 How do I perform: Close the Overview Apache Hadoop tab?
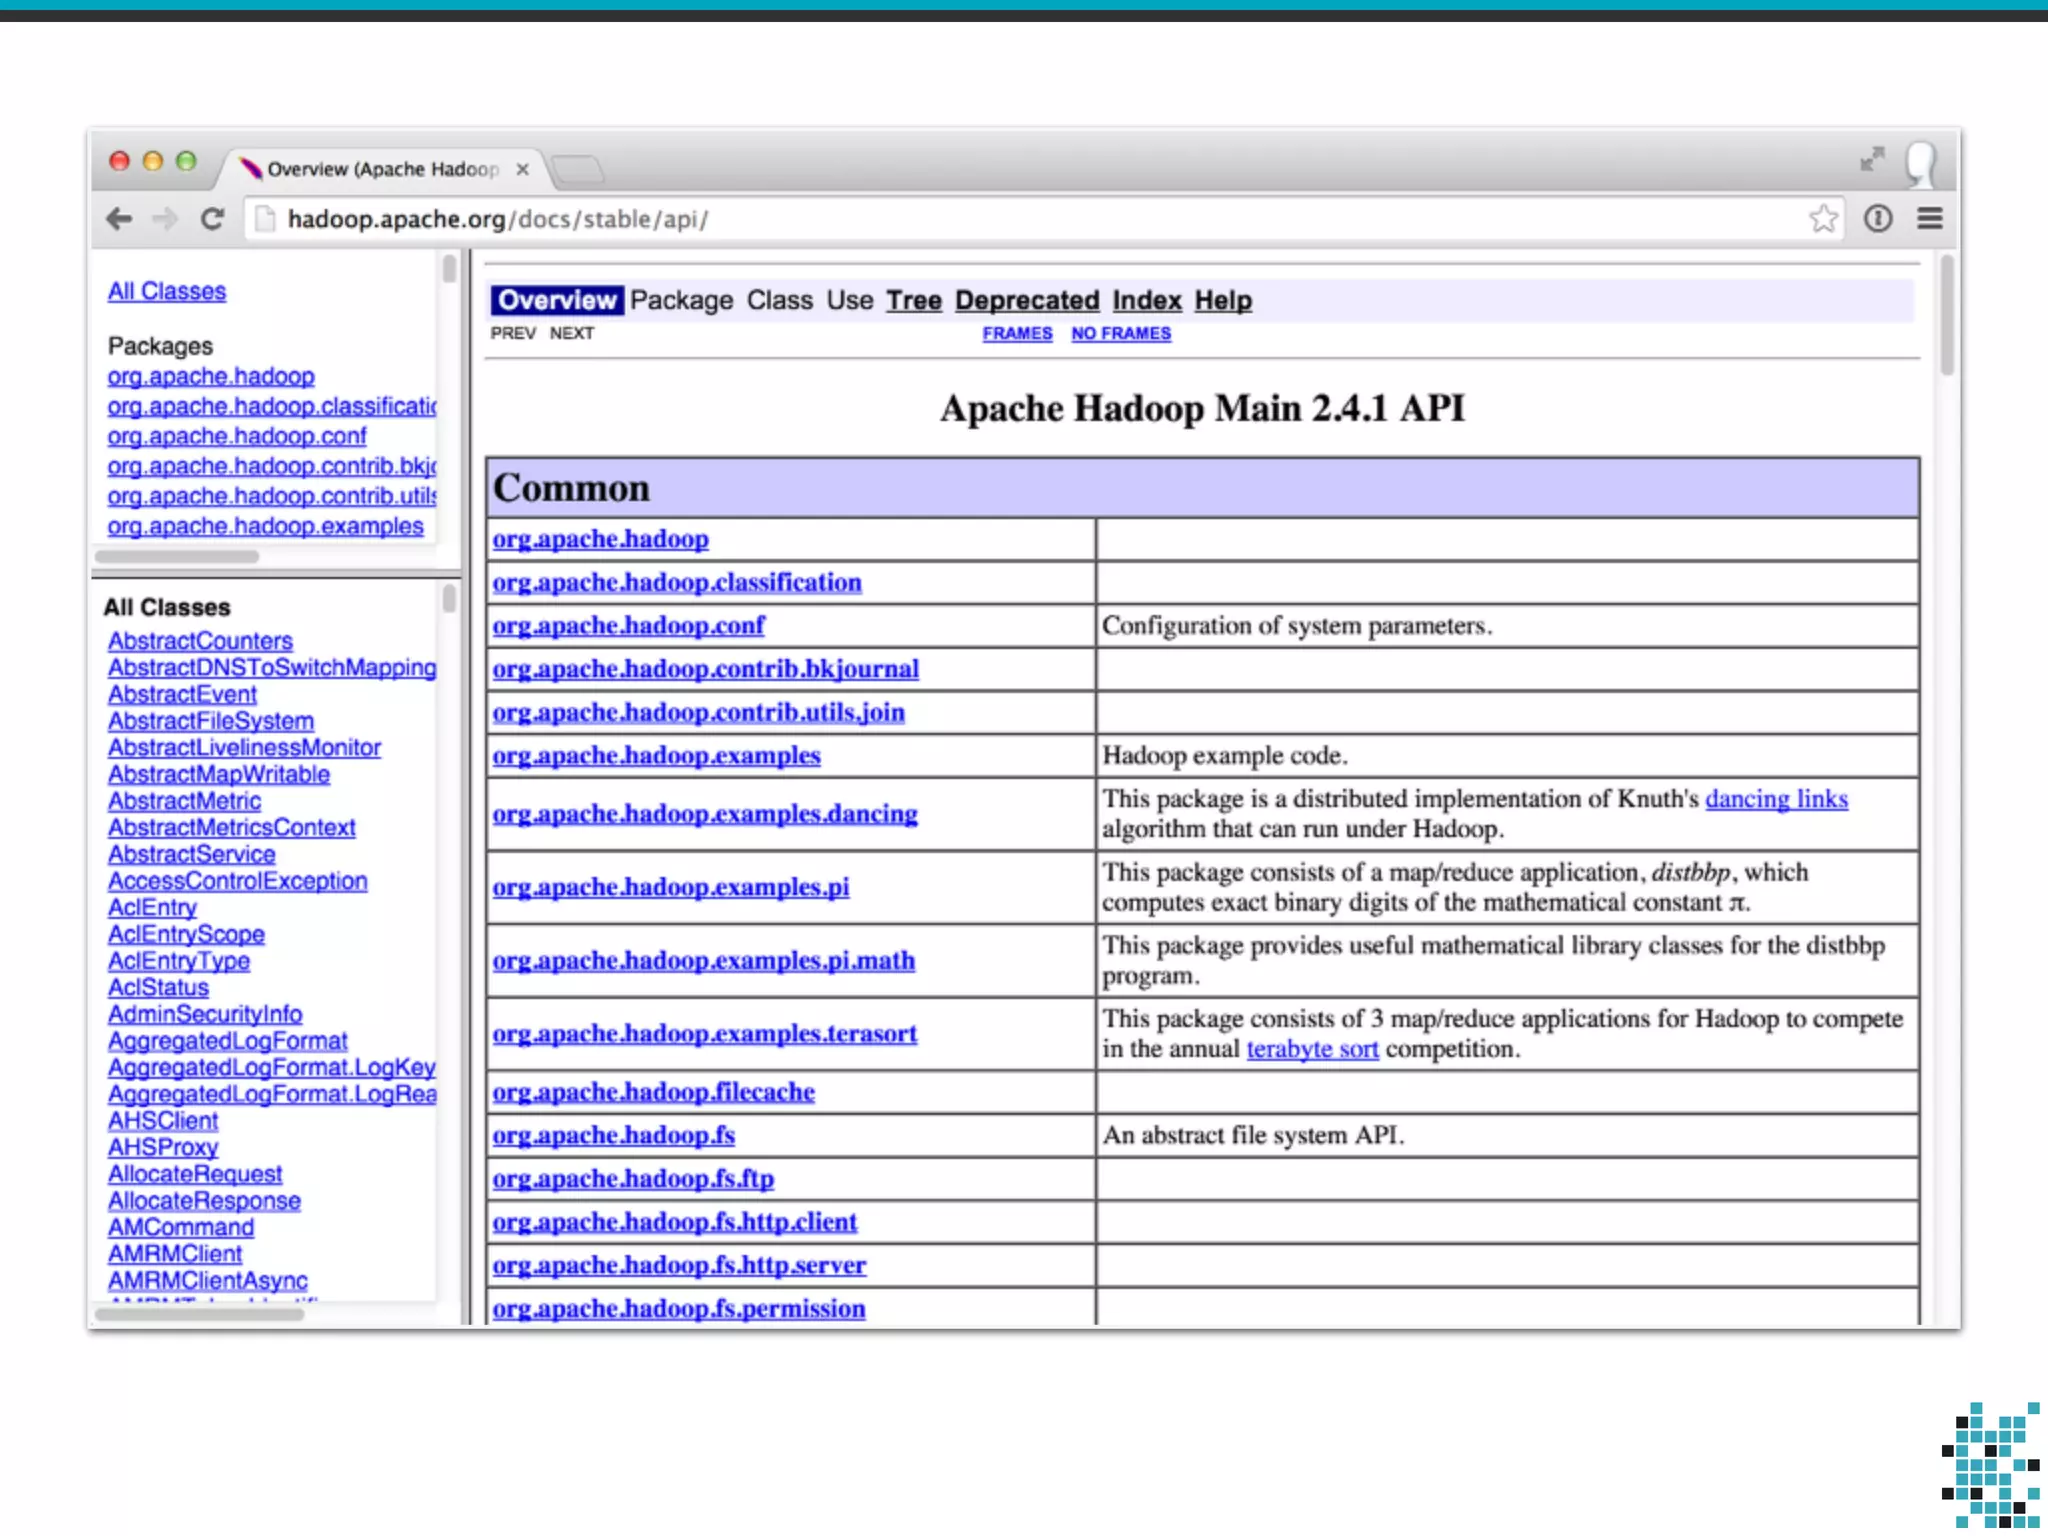click(522, 169)
